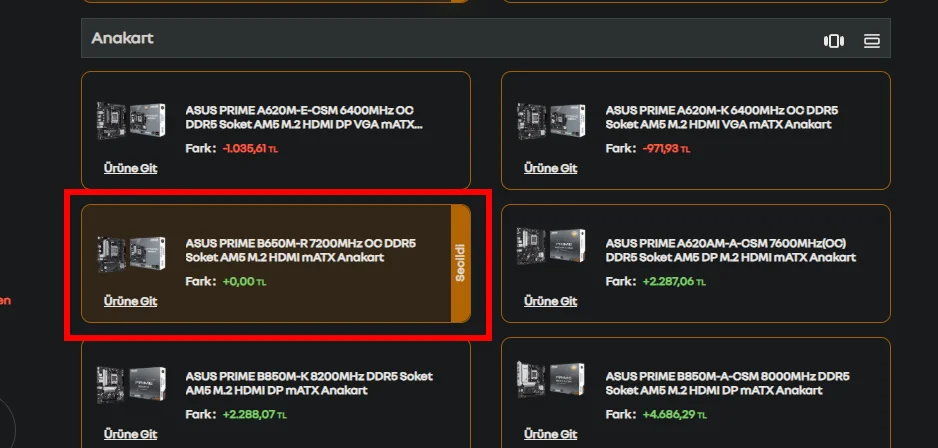Image resolution: width=938 pixels, height=448 pixels.
Task: Click the PRIME B850M-A-CSM product thumbnail
Action: point(551,379)
